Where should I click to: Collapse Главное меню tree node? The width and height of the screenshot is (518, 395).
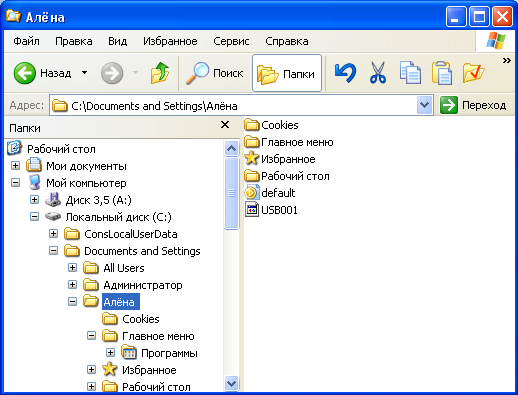click(91, 335)
